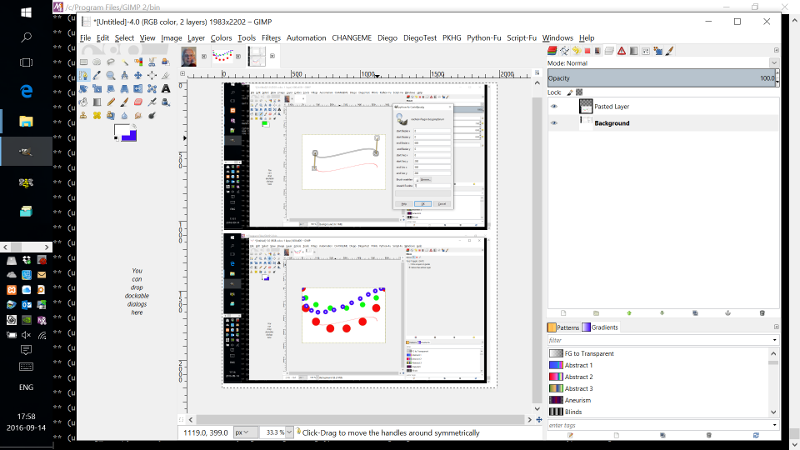The height and width of the screenshot is (450, 800).
Task: Select the Bucket Fill tool
Action: click(84, 102)
